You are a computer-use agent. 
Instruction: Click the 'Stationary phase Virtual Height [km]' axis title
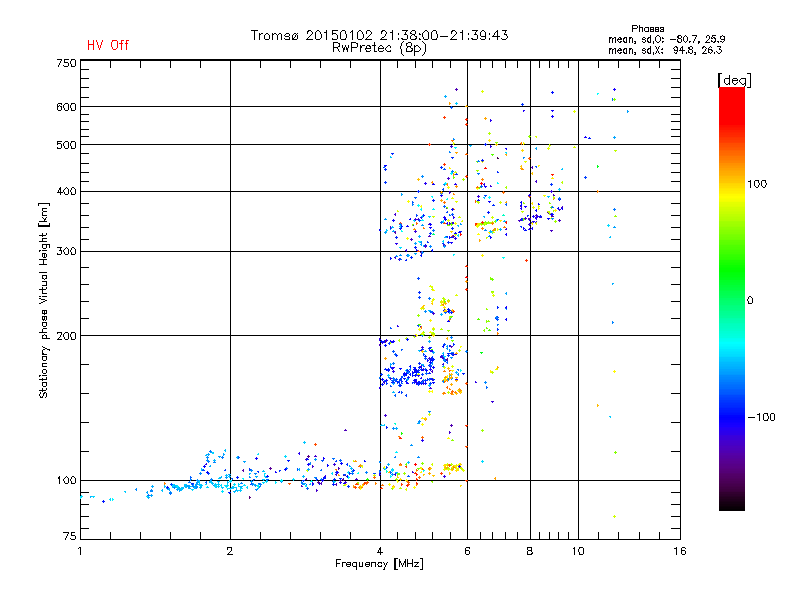click(44, 301)
